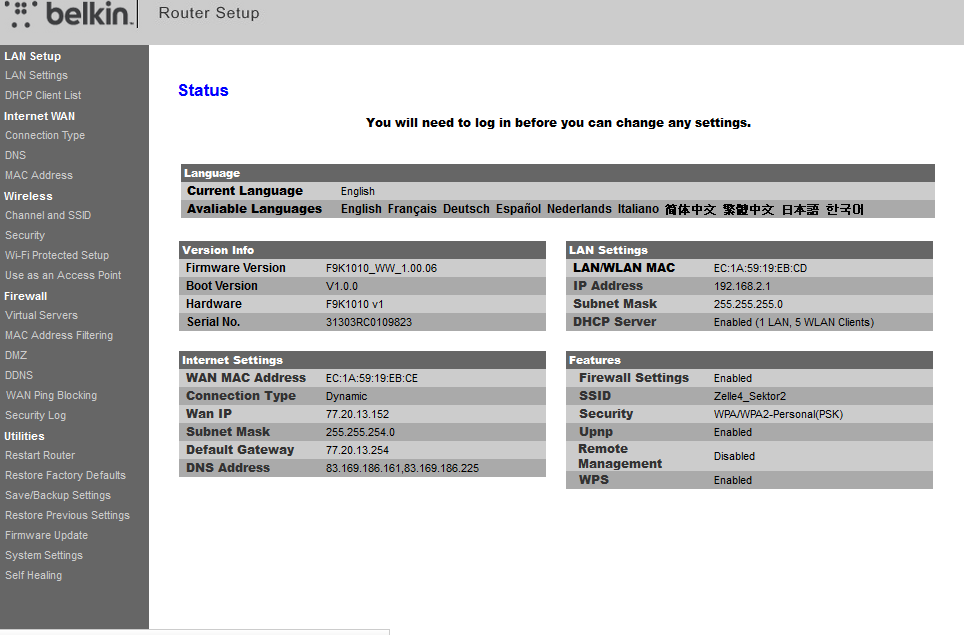The height and width of the screenshot is (635, 964).
Task: Switch language to English
Action: 362,209
